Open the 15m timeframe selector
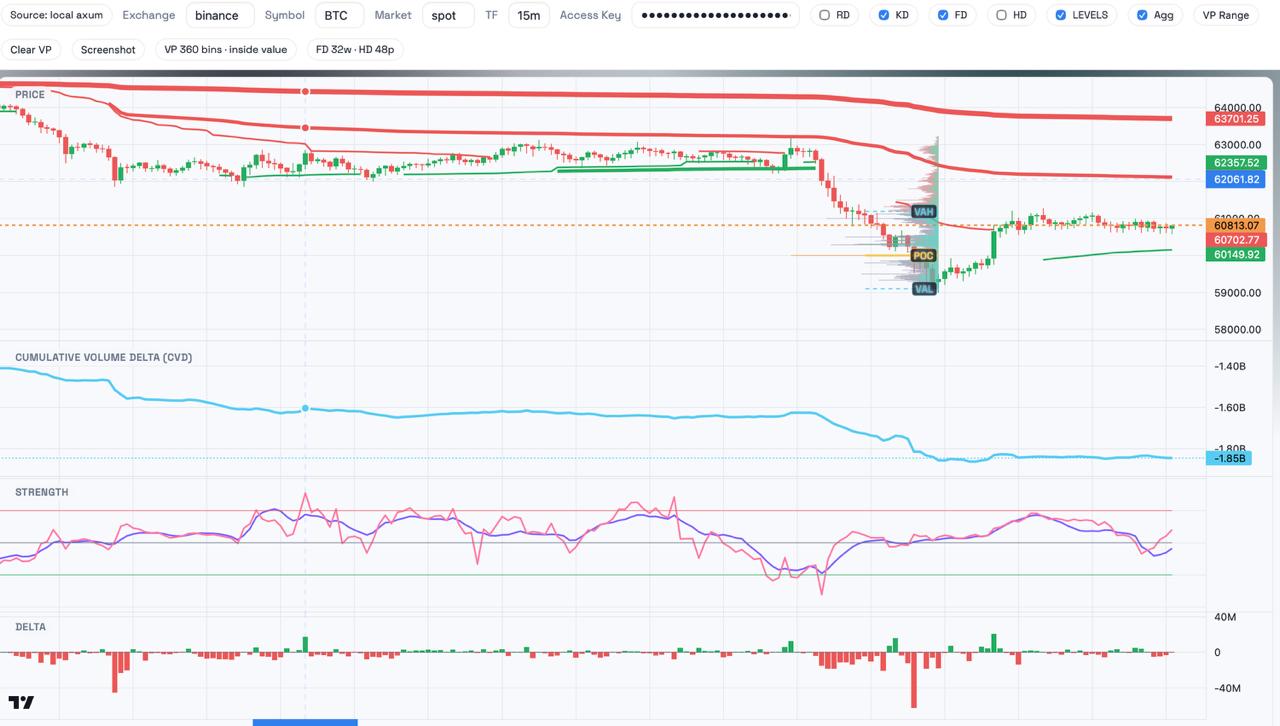Image resolution: width=1280 pixels, height=726 pixels. [528, 15]
